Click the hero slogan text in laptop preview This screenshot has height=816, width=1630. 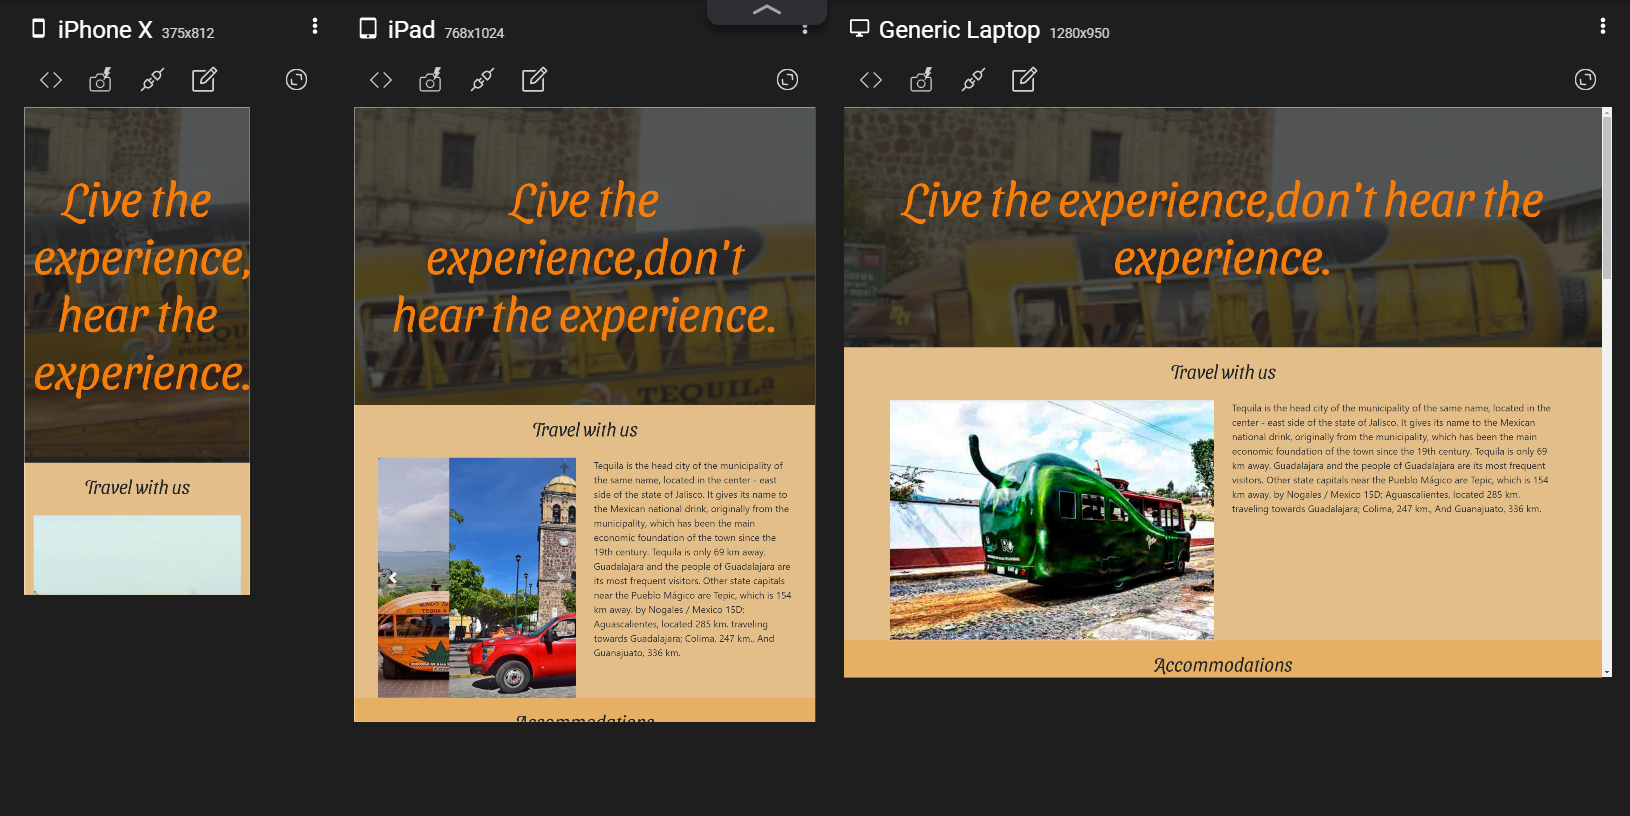point(1222,229)
